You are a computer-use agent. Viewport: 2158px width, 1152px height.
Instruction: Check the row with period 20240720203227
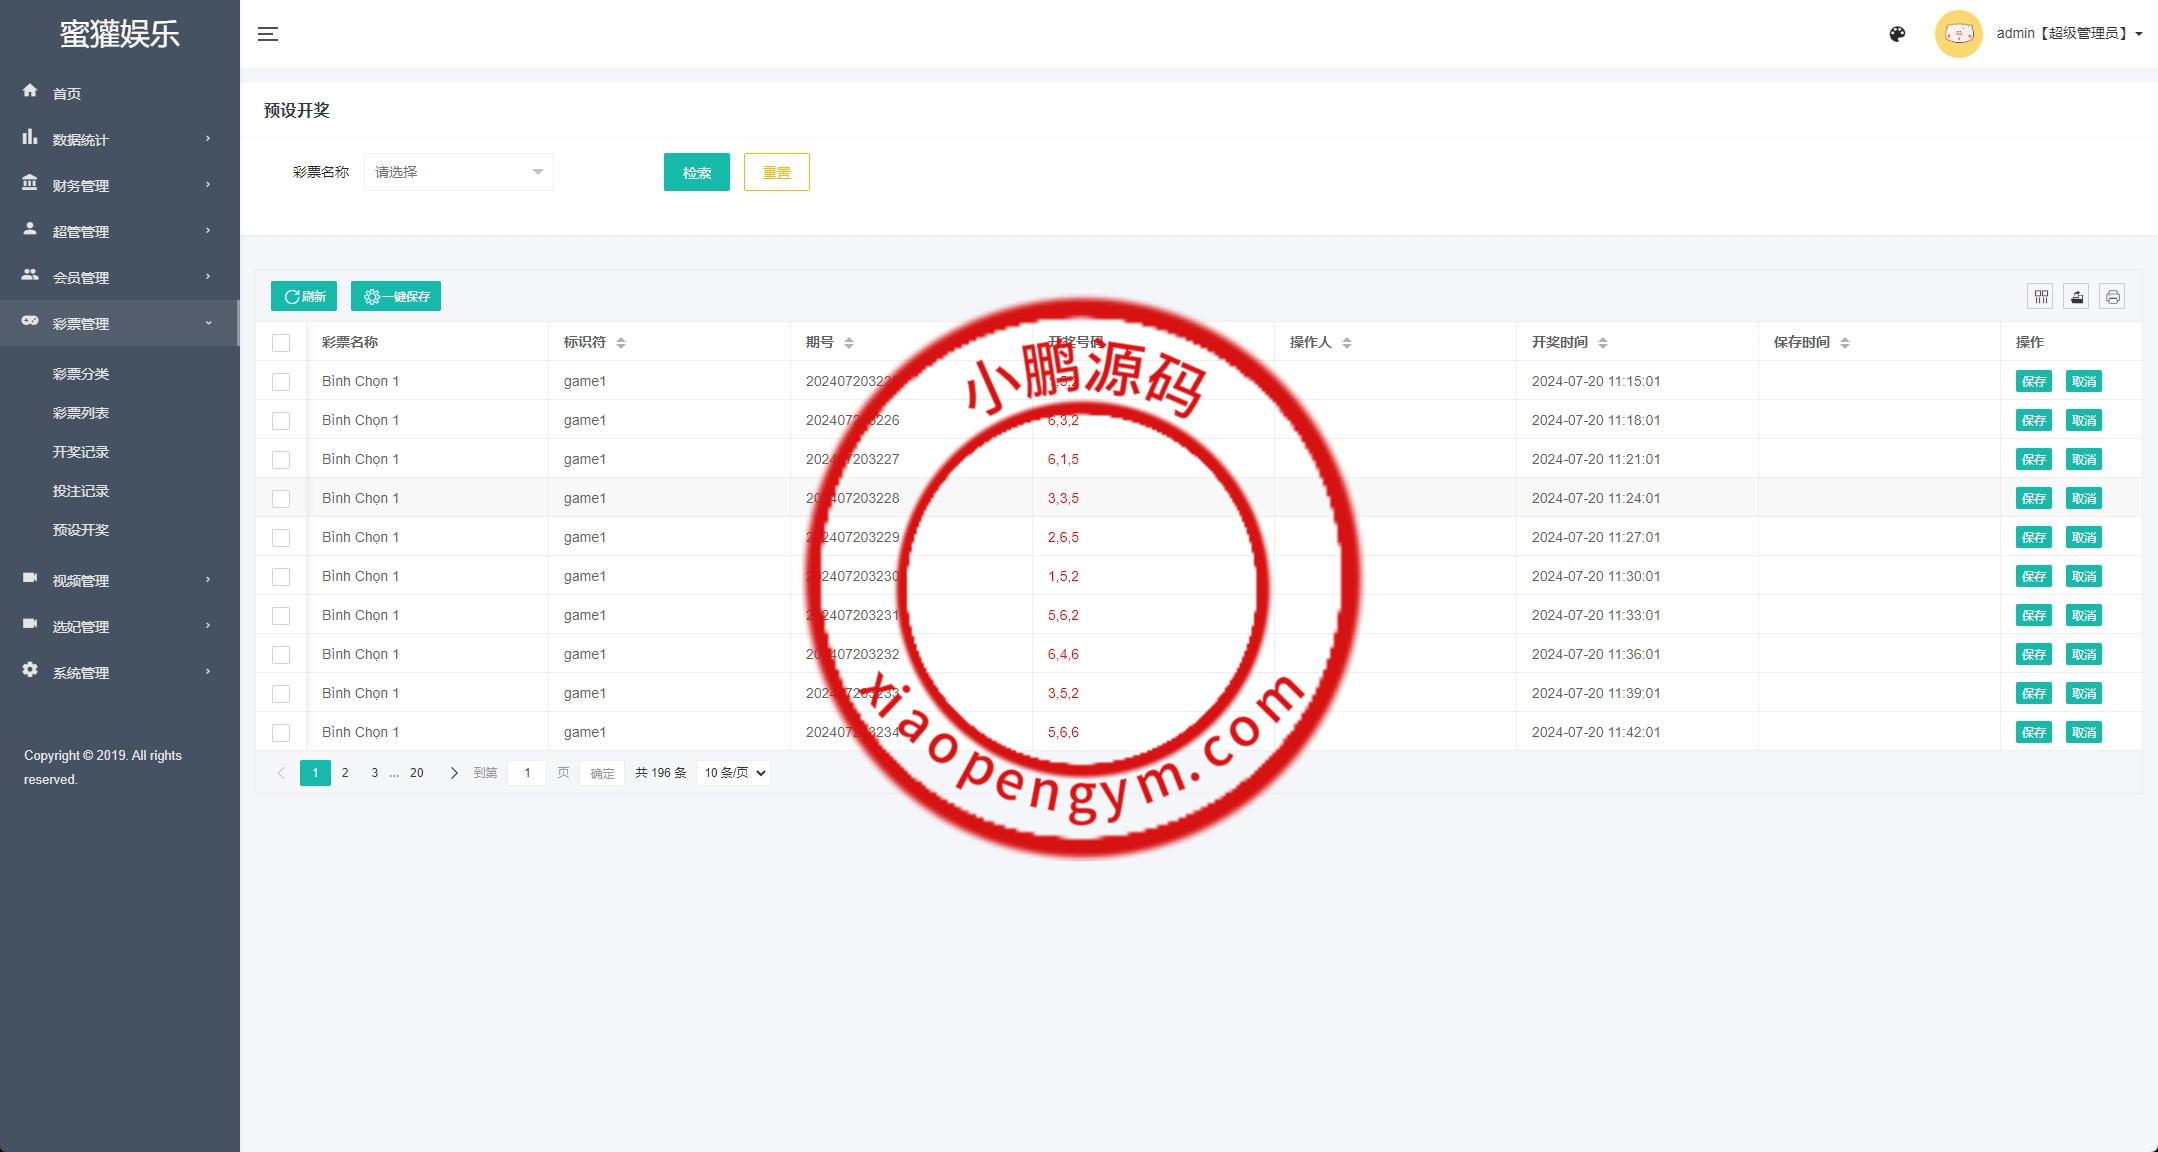[281, 460]
